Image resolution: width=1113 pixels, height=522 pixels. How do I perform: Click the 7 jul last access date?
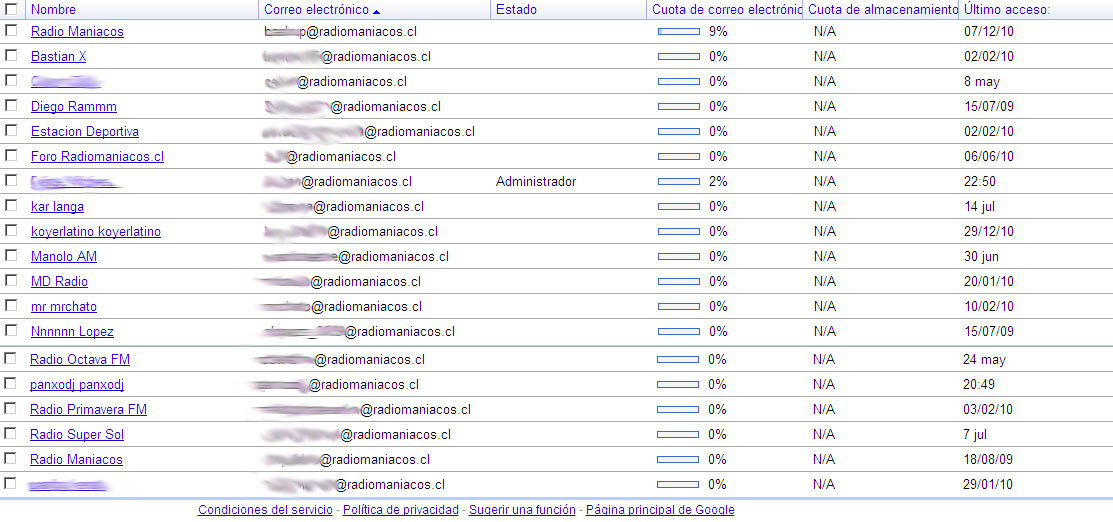click(975, 434)
